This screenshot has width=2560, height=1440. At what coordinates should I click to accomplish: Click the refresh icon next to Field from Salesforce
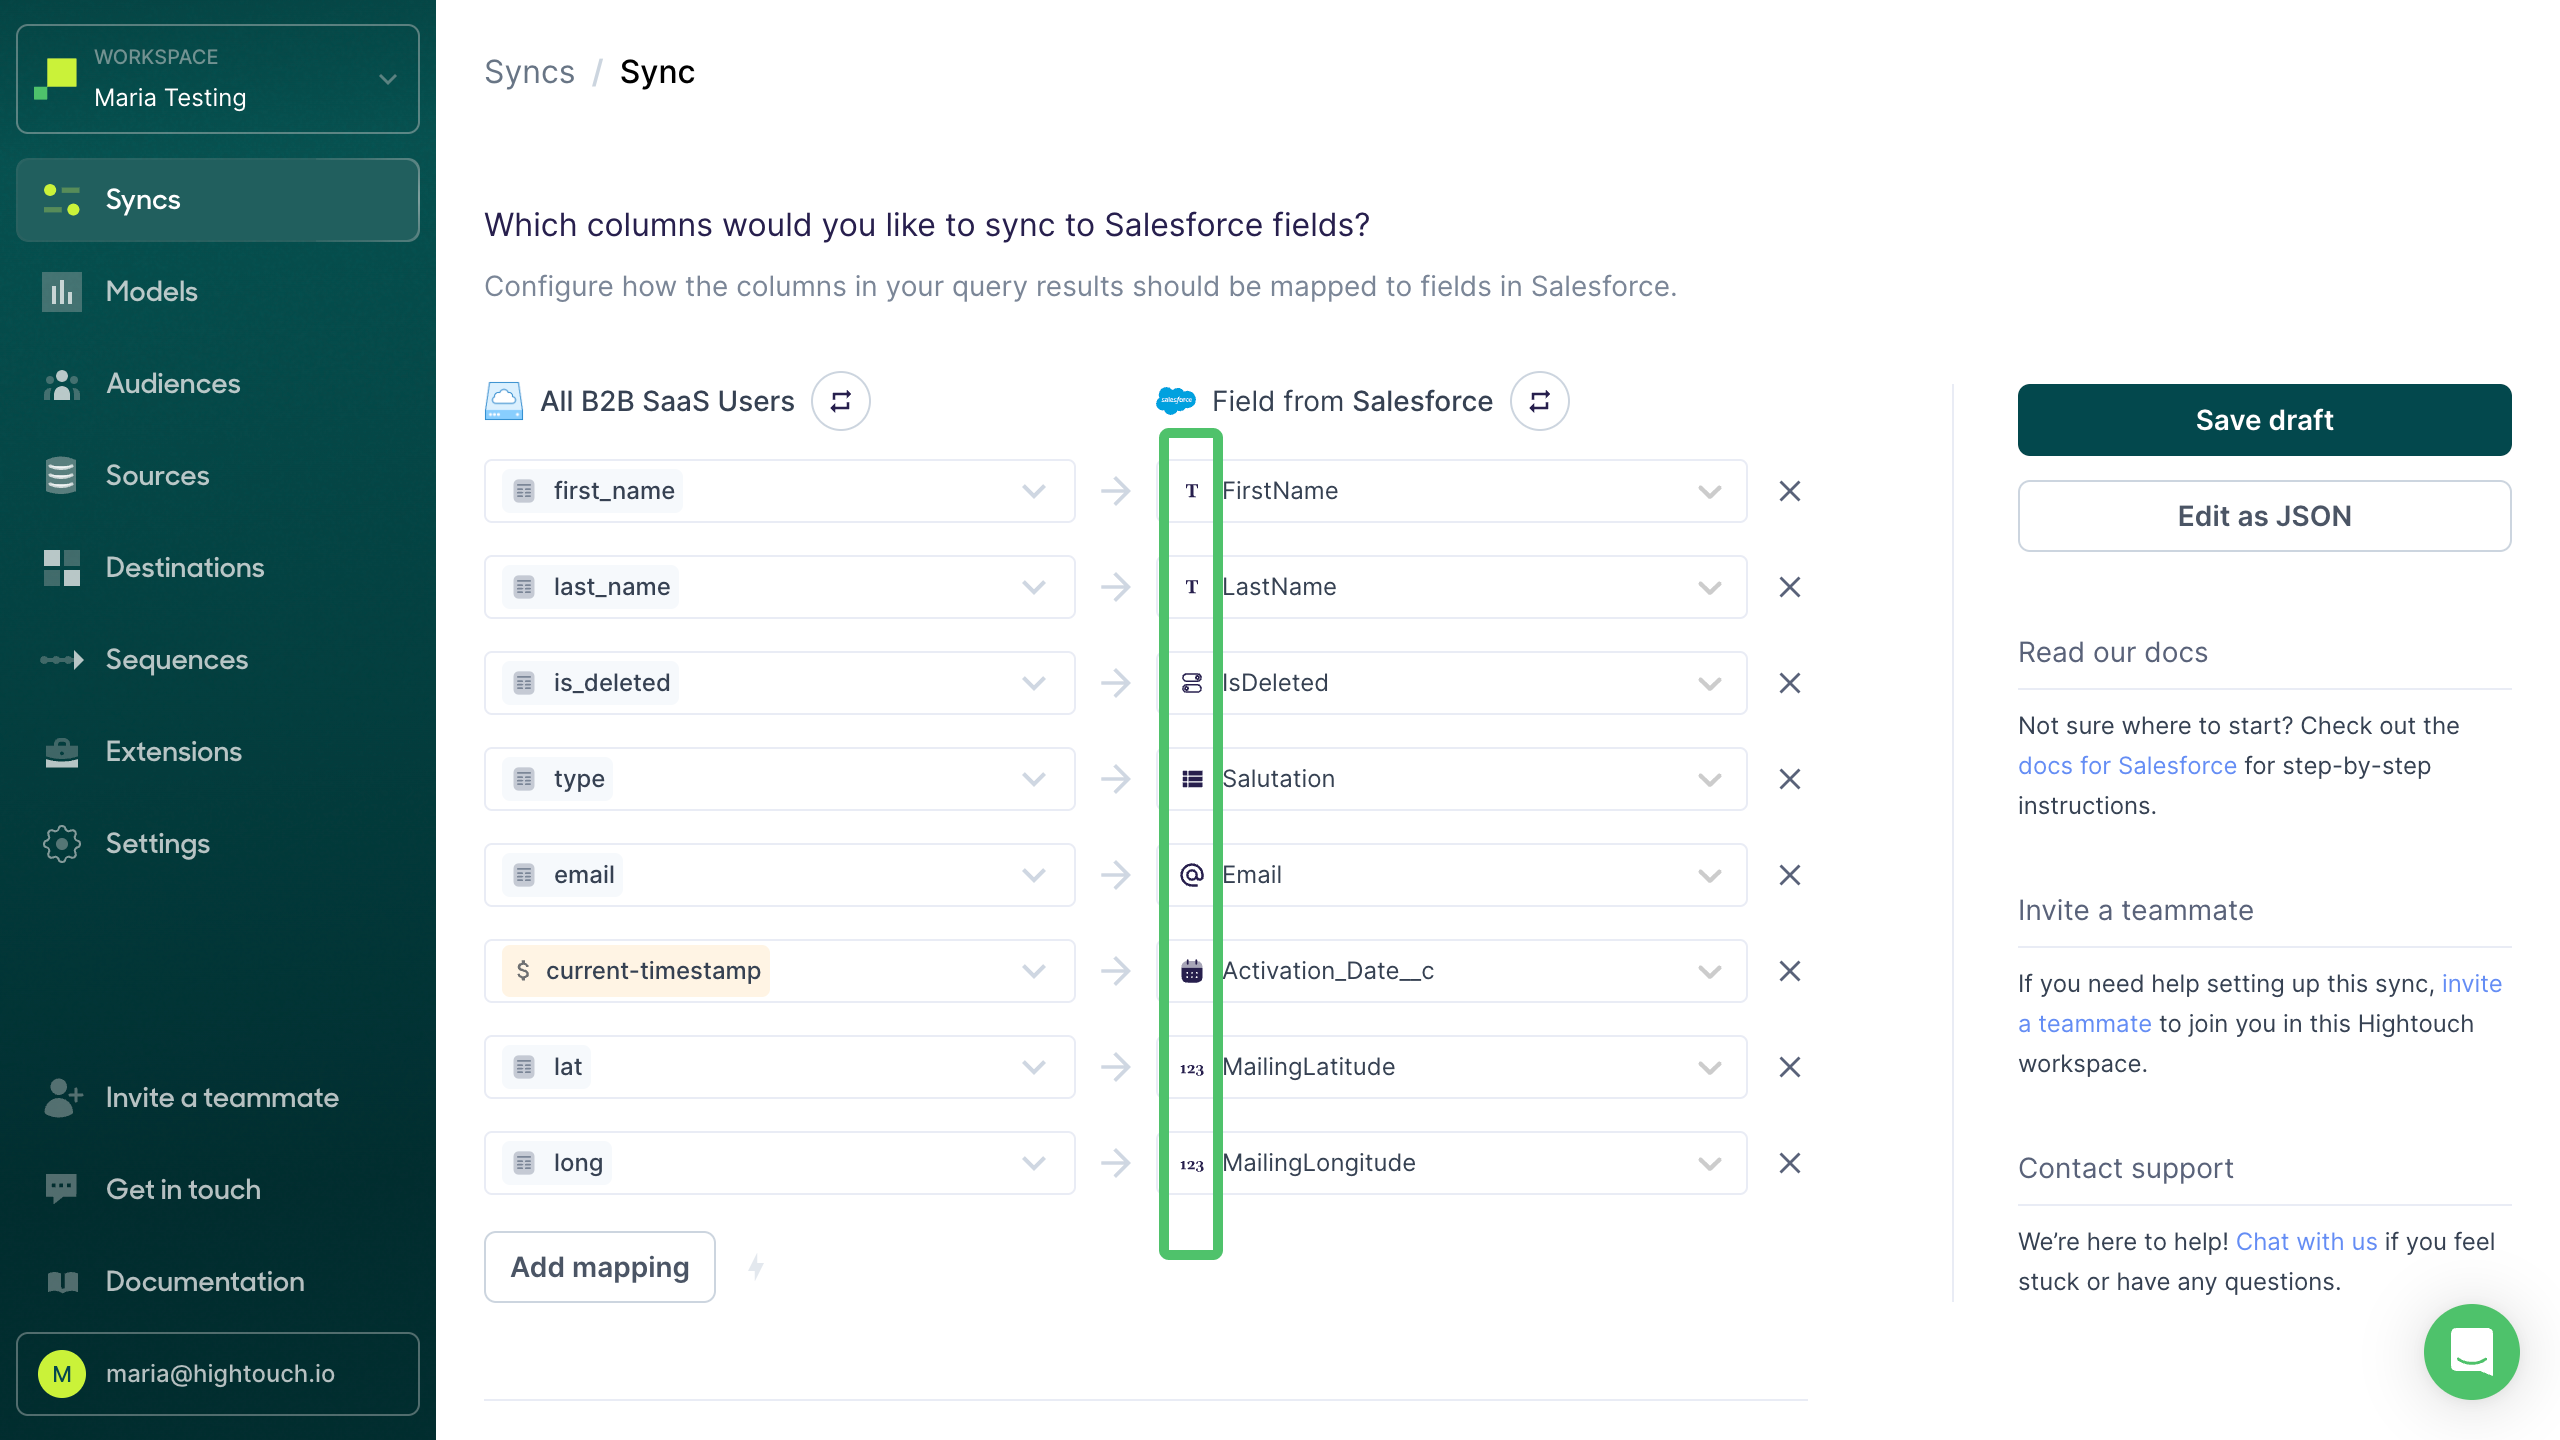pos(1537,401)
